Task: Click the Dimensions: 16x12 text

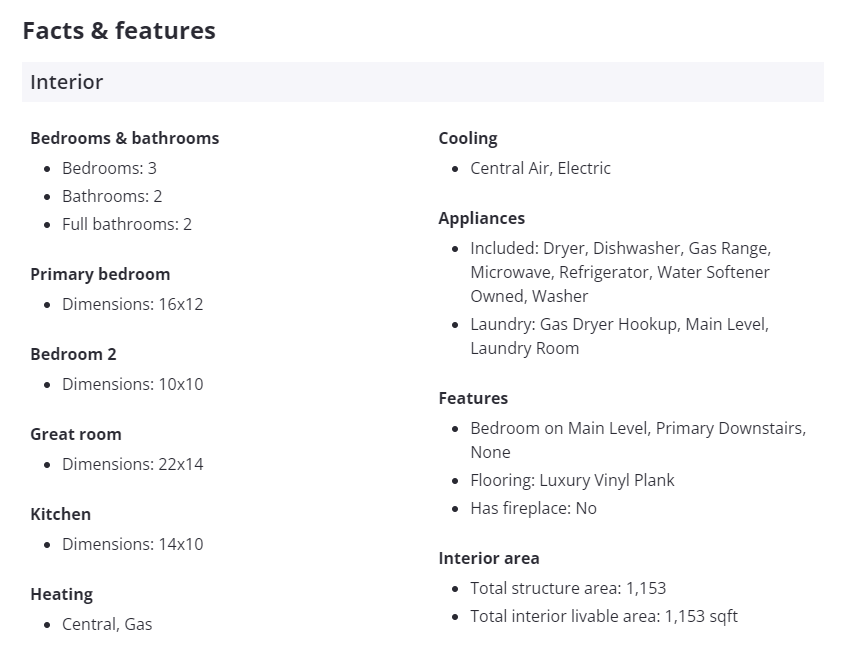Action: click(x=132, y=304)
